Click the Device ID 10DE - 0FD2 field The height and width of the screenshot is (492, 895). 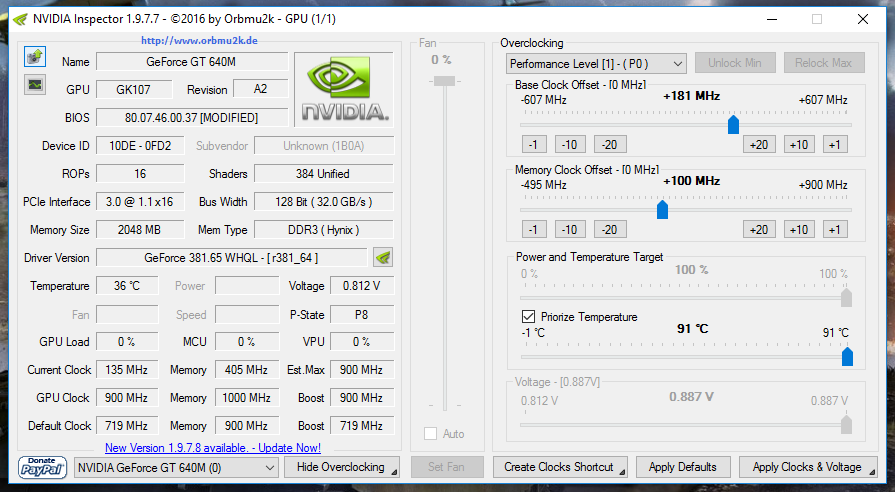140,146
